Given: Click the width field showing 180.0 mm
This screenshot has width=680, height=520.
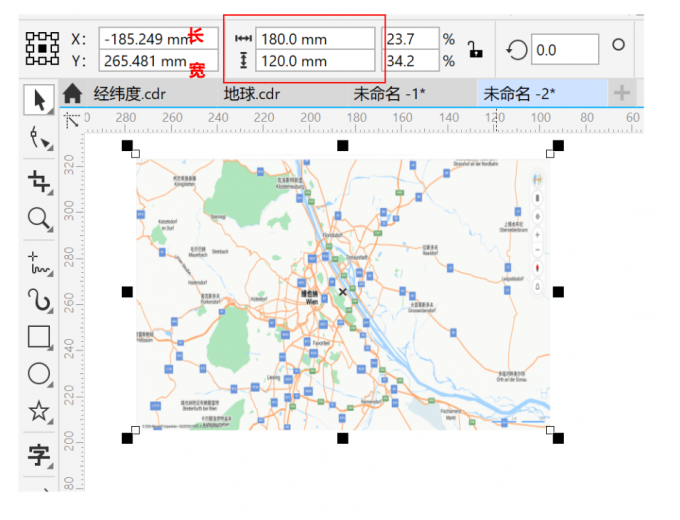Looking at the screenshot, I should coord(315,39).
